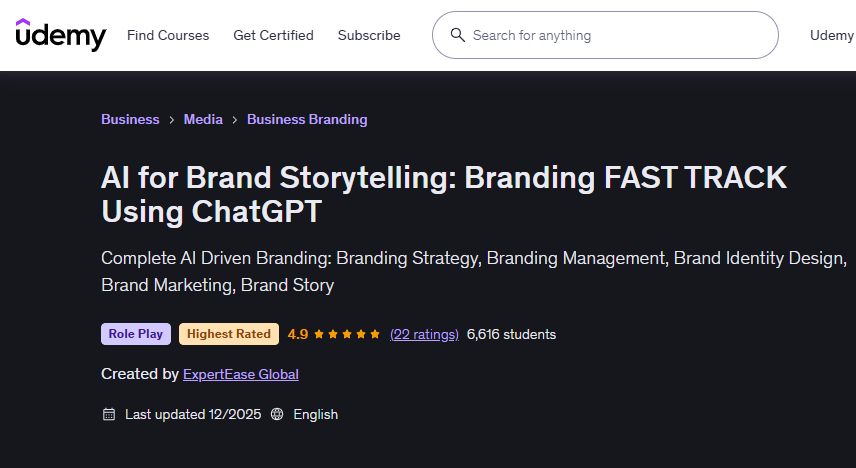Open the Find Courses menu
Viewport: 856px width, 468px height.
click(x=168, y=35)
